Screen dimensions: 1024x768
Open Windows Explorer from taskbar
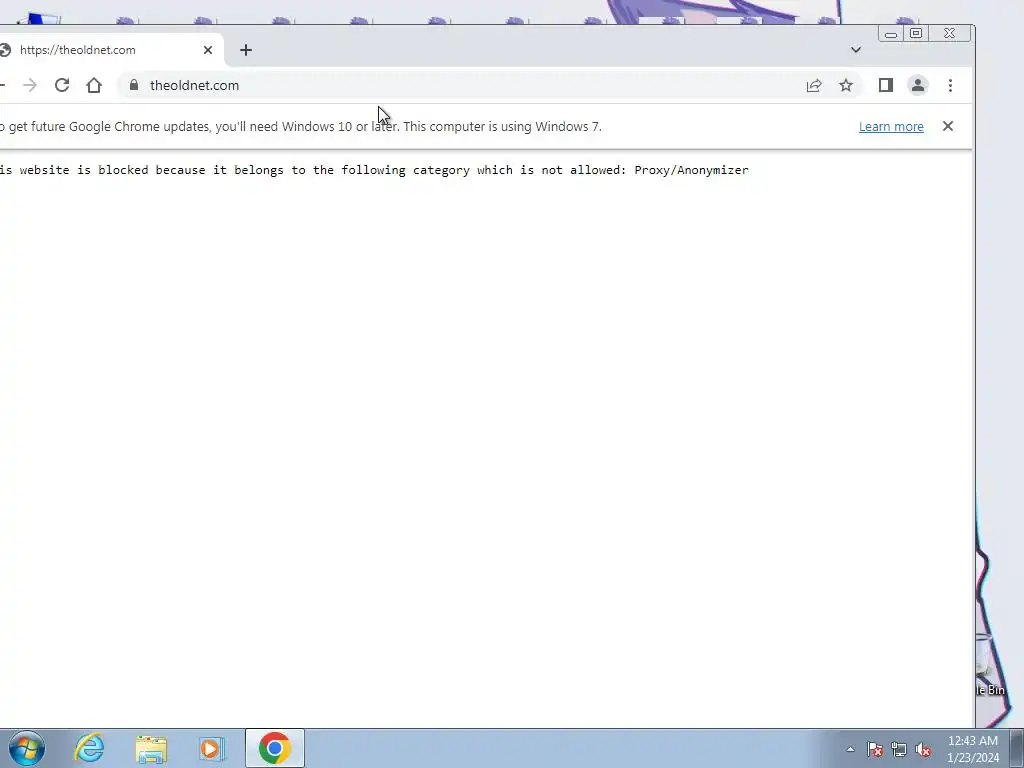(x=151, y=748)
